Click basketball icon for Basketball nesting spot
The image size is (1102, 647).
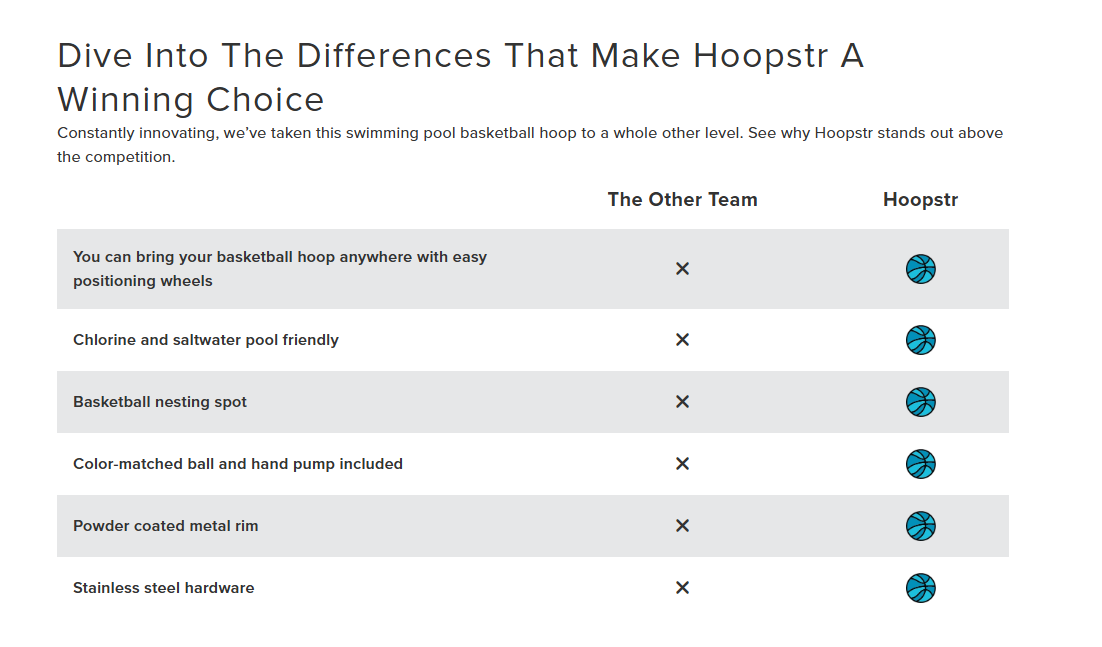(x=920, y=402)
